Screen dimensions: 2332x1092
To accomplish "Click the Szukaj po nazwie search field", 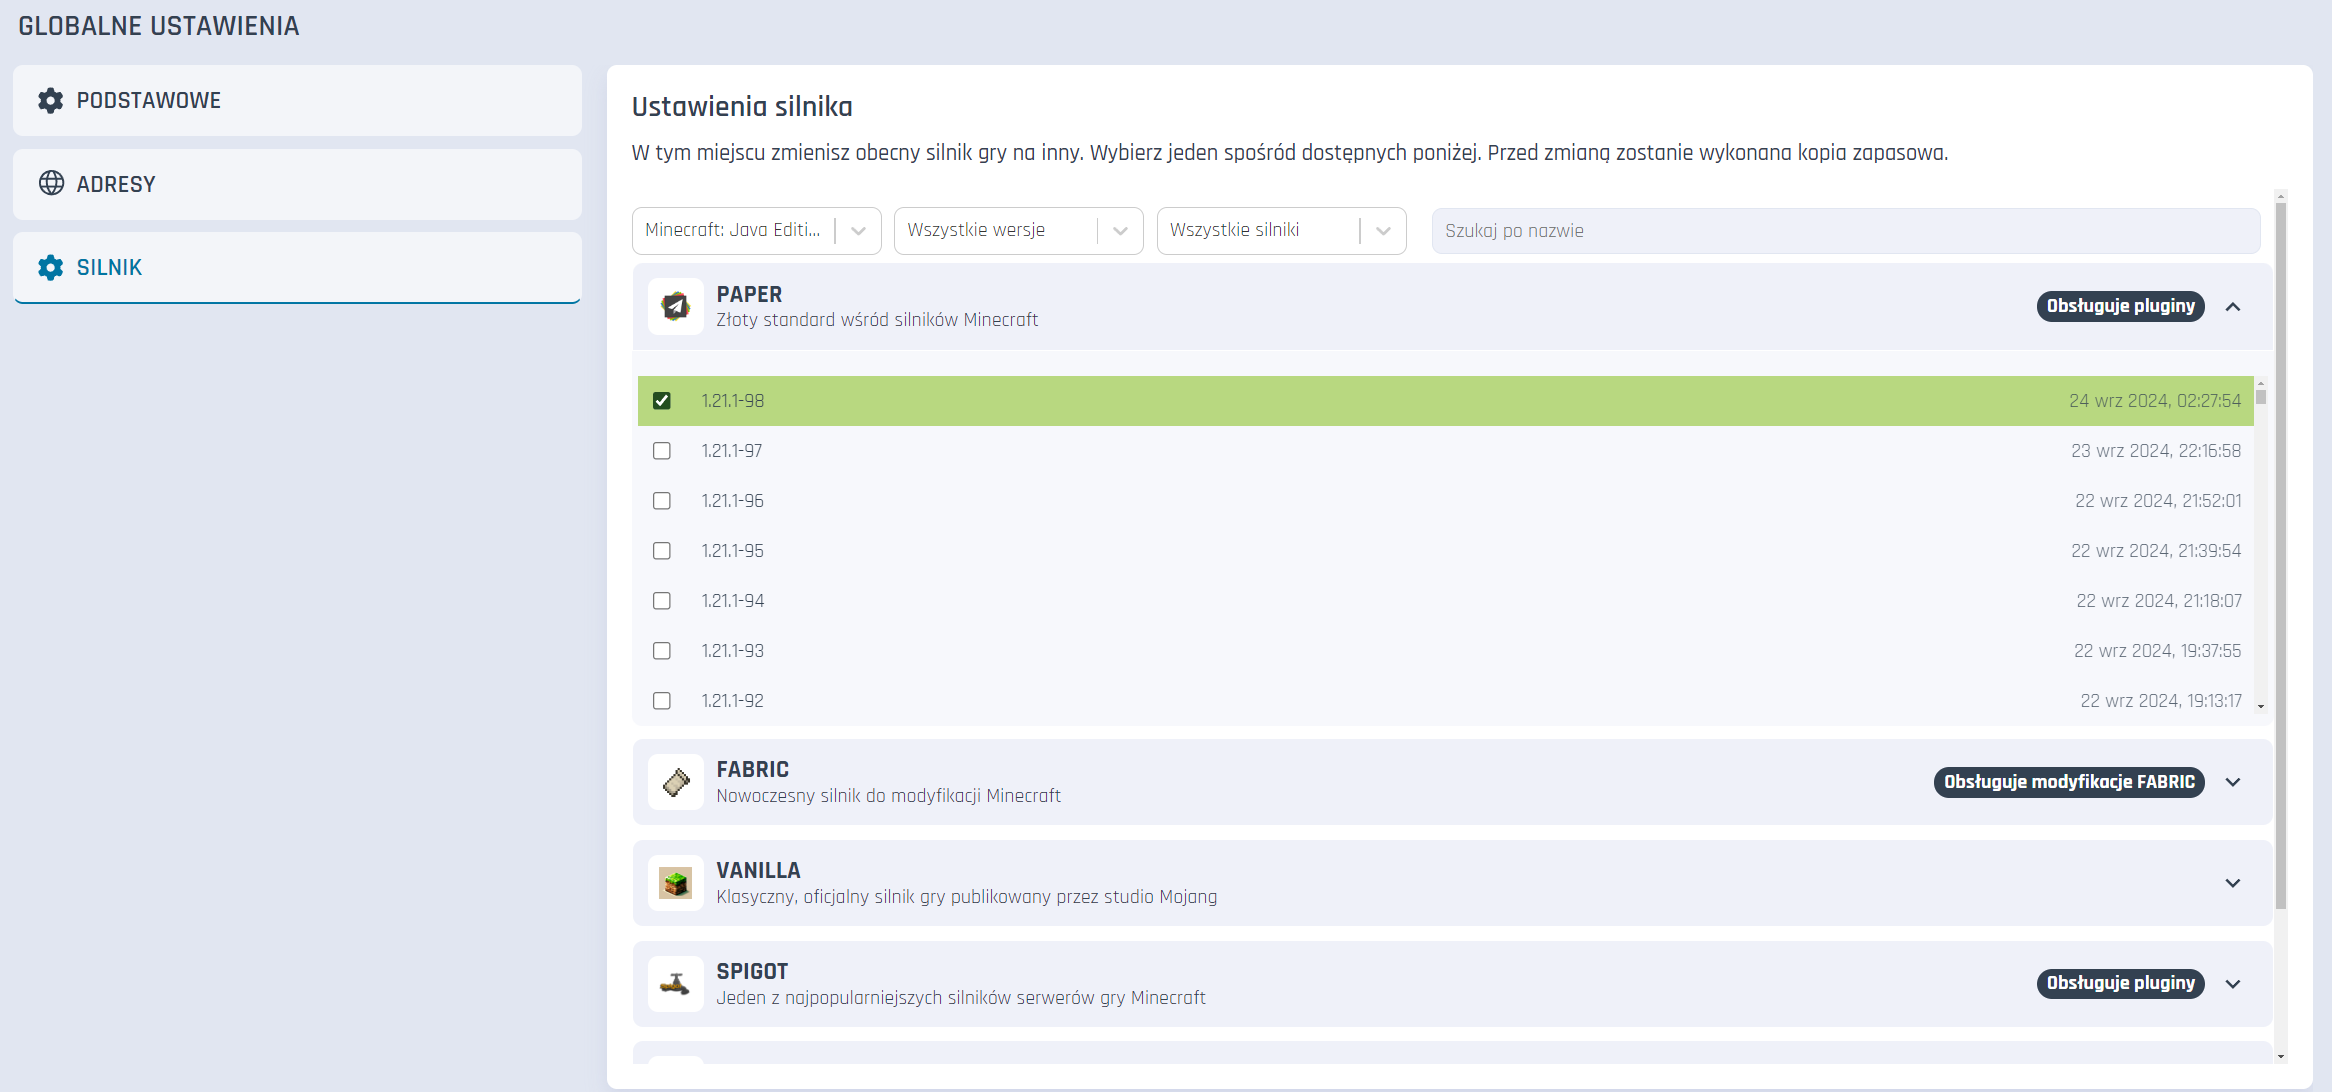I will 1845,231.
